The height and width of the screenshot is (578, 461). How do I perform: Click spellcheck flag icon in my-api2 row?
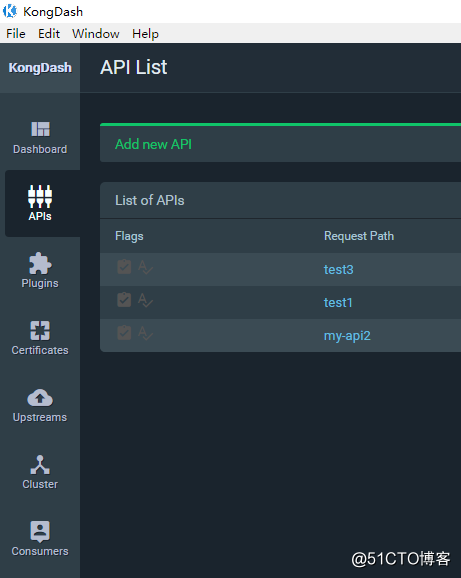[x=145, y=333]
